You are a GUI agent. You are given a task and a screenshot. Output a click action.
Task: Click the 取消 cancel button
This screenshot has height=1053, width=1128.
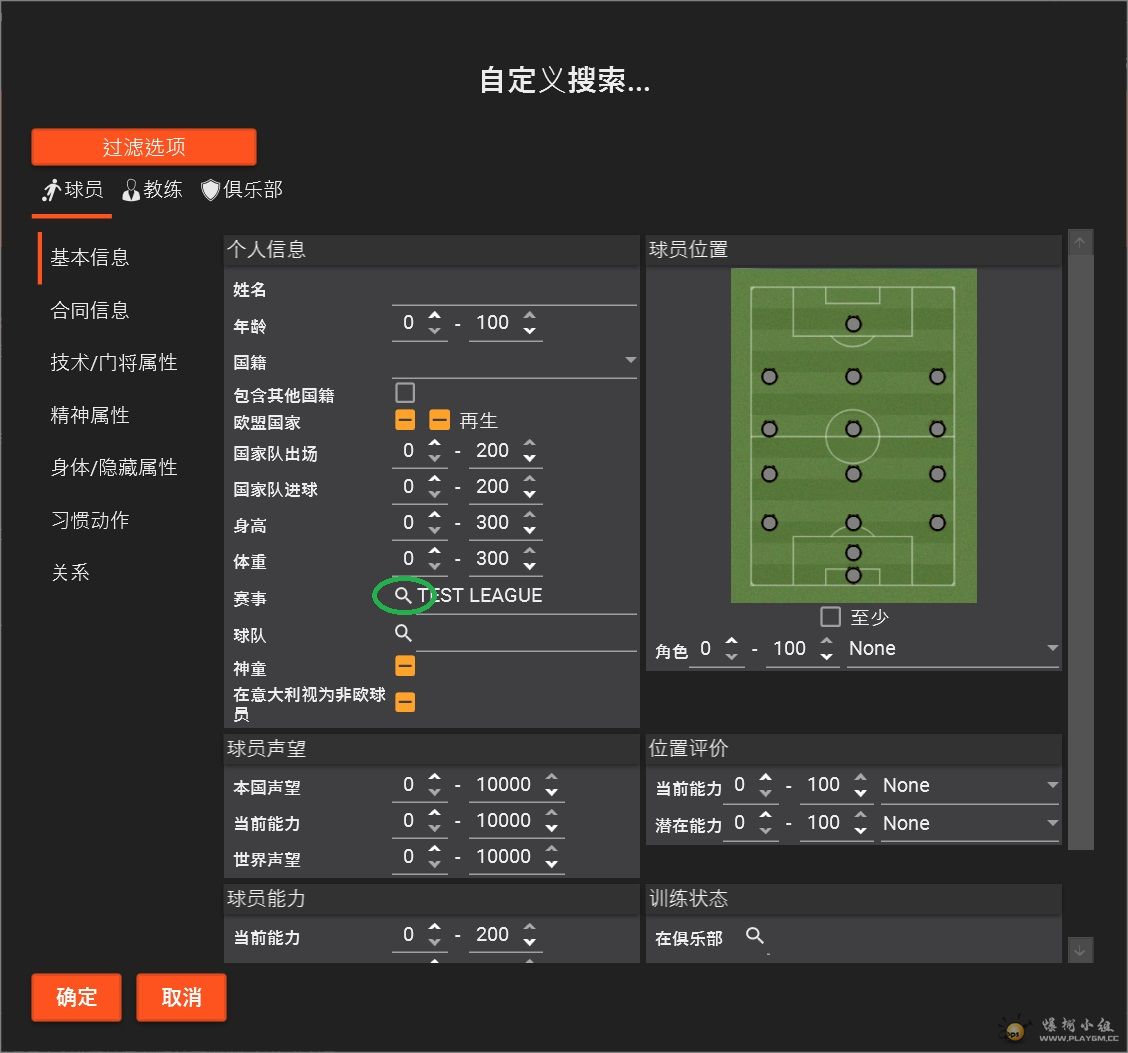(x=181, y=997)
